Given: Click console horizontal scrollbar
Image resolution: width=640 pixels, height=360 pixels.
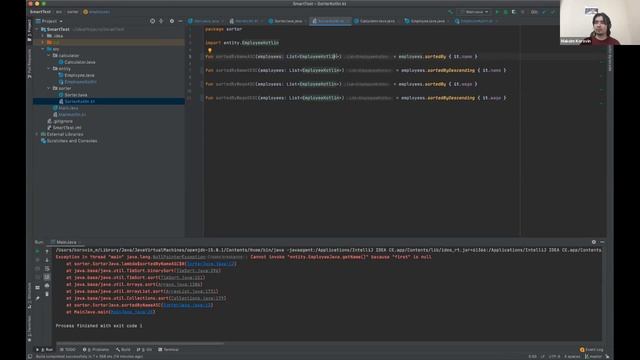Looking at the screenshot, I should (140, 344).
